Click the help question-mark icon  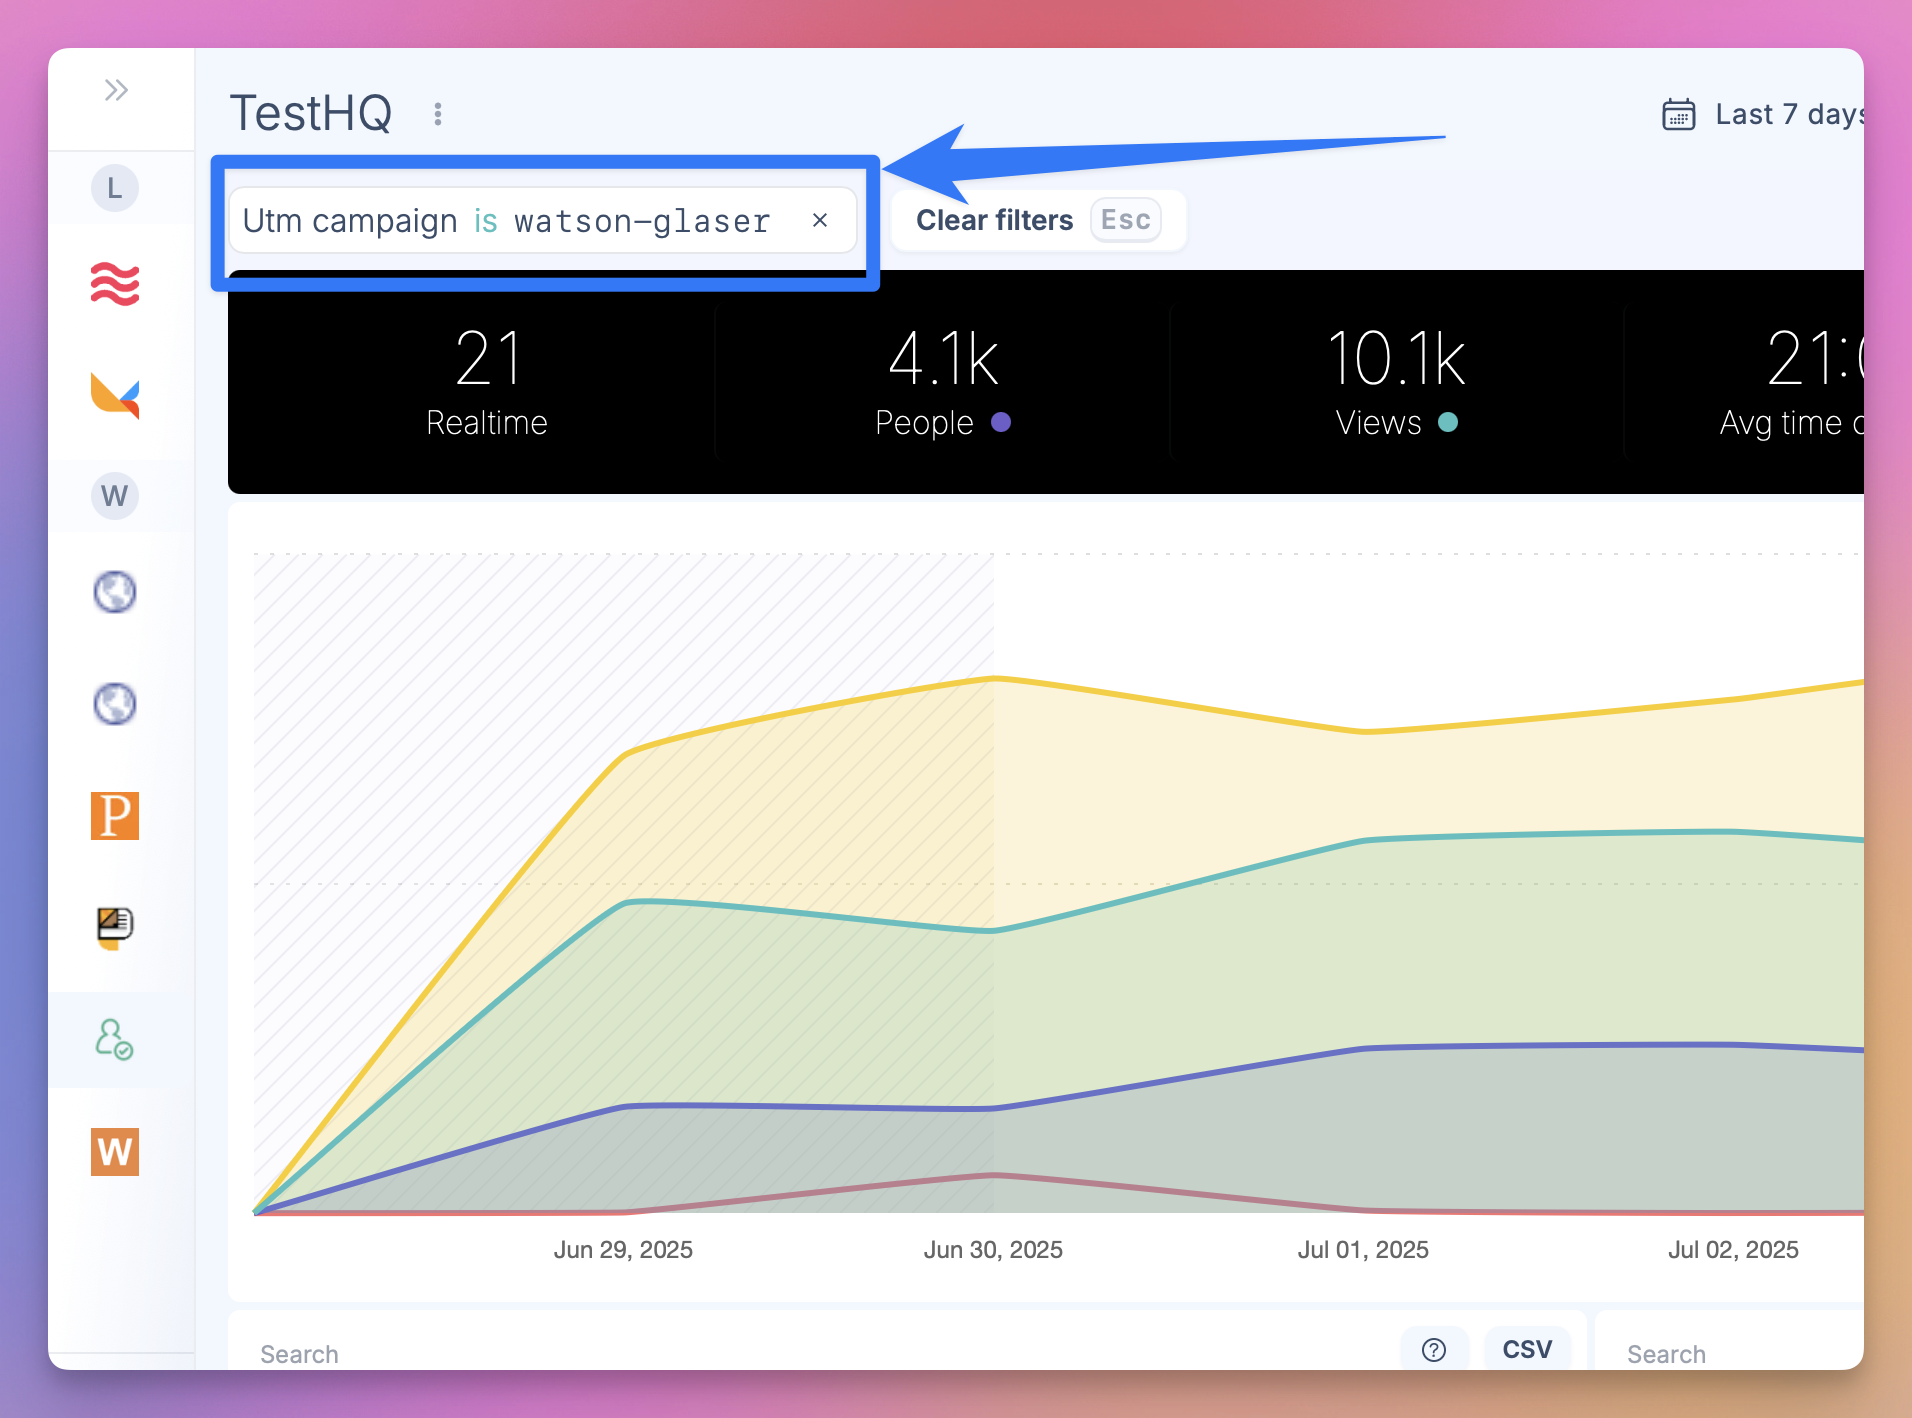tap(1435, 1348)
